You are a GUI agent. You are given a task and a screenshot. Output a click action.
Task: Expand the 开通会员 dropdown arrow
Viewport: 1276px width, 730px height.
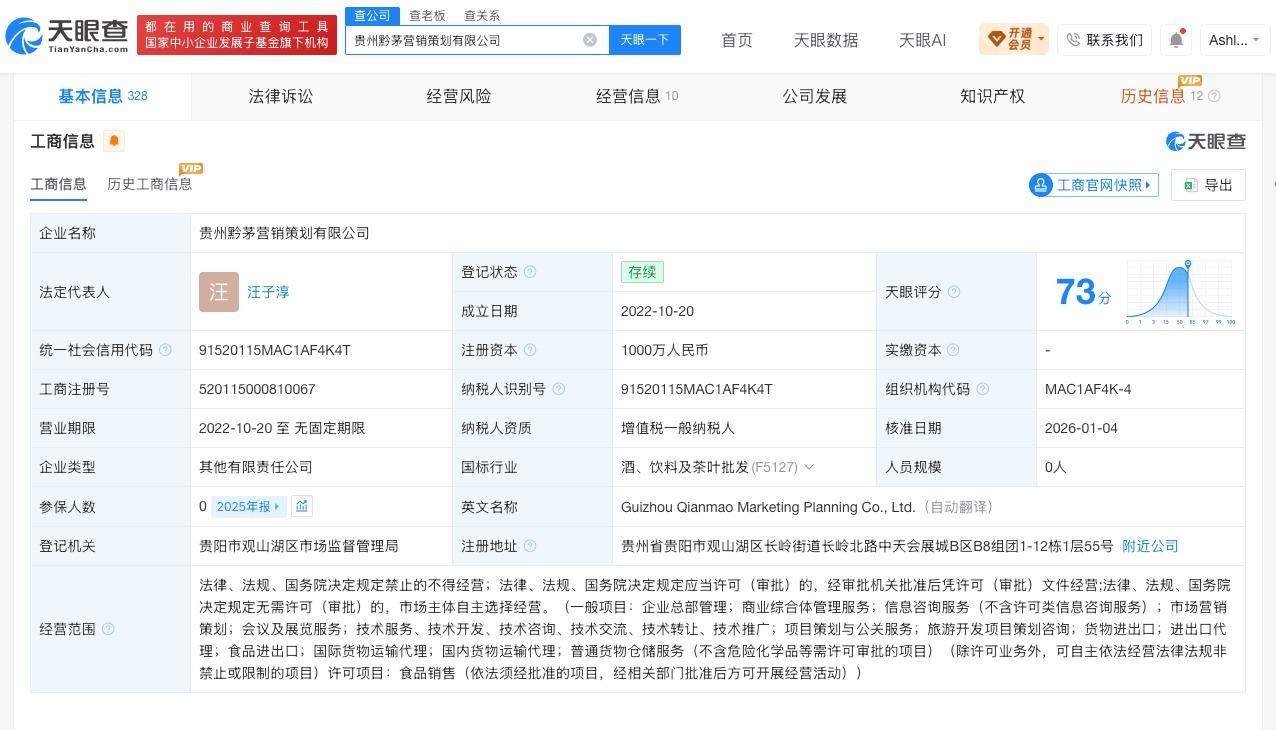(x=1041, y=40)
